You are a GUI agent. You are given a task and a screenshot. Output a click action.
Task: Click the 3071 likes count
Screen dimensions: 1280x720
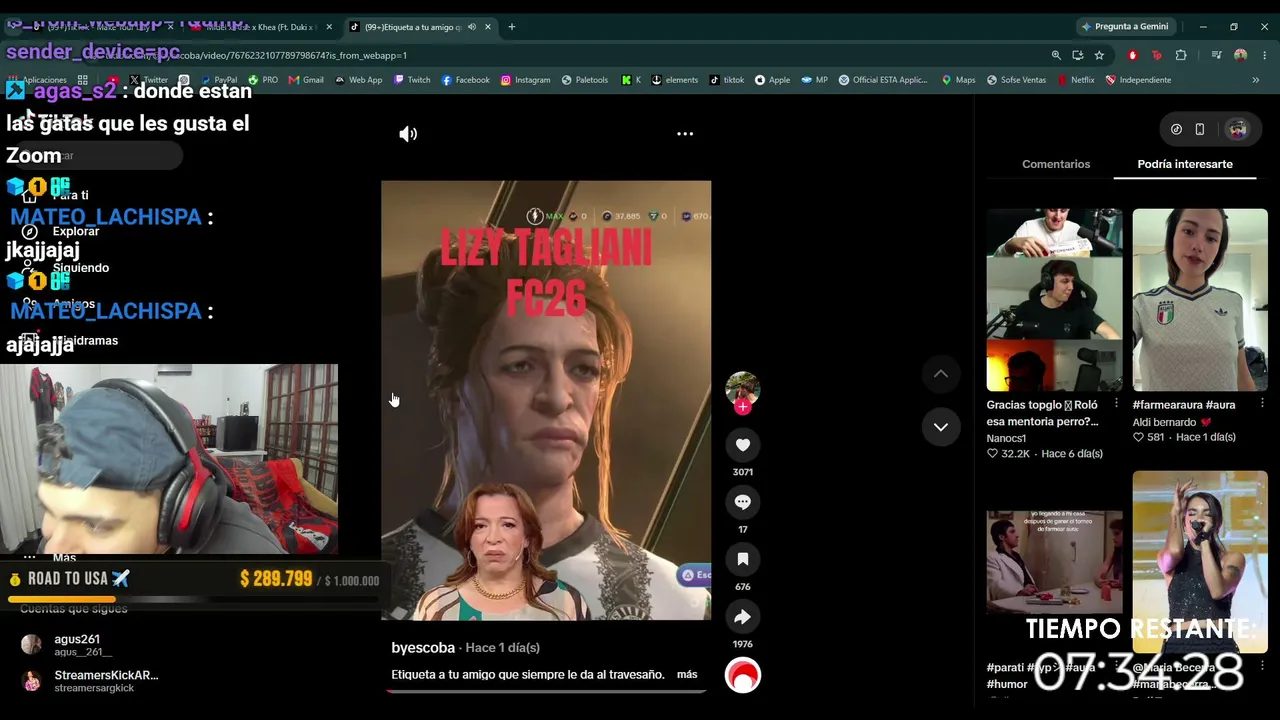(x=742, y=472)
